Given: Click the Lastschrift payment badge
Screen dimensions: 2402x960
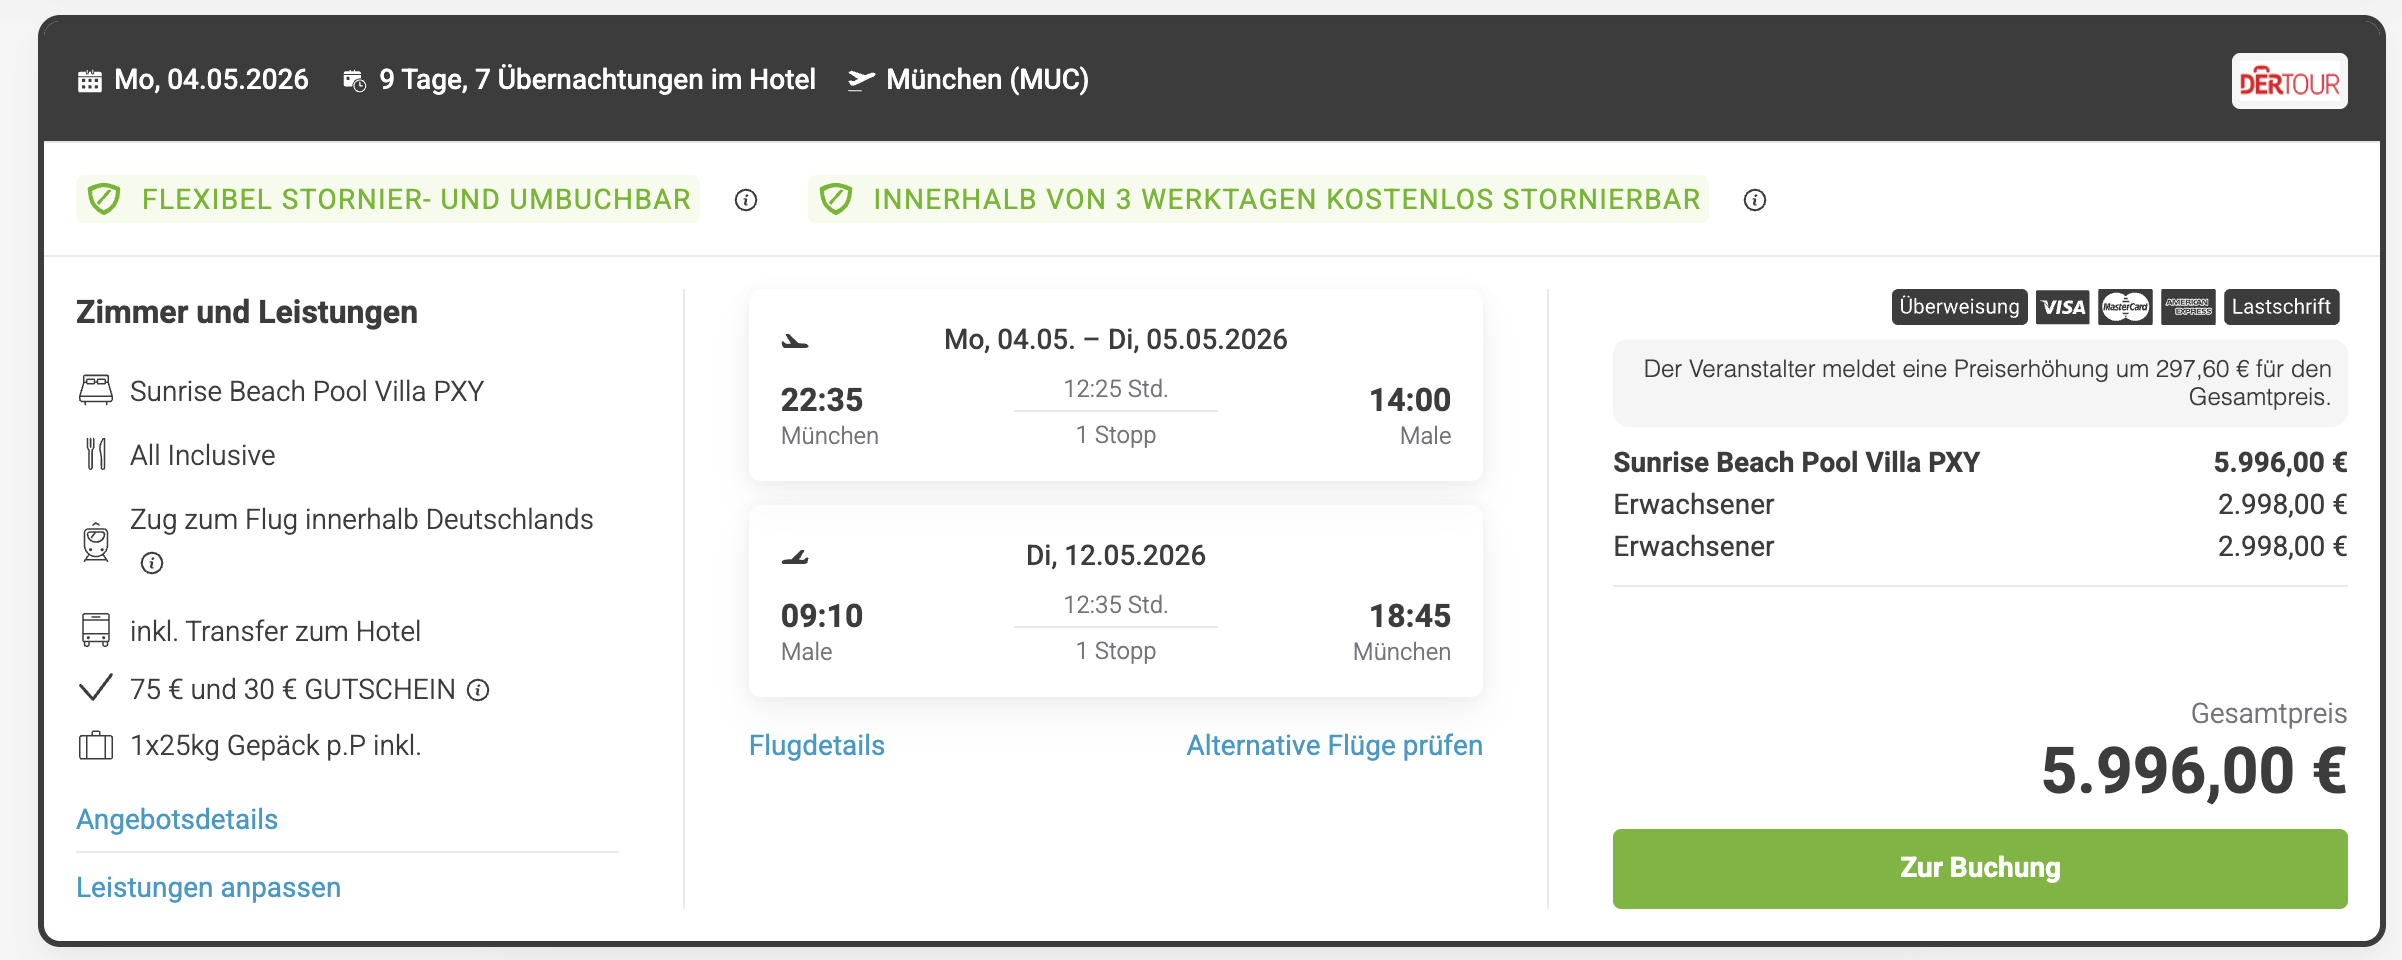Looking at the screenshot, I should pos(2281,307).
